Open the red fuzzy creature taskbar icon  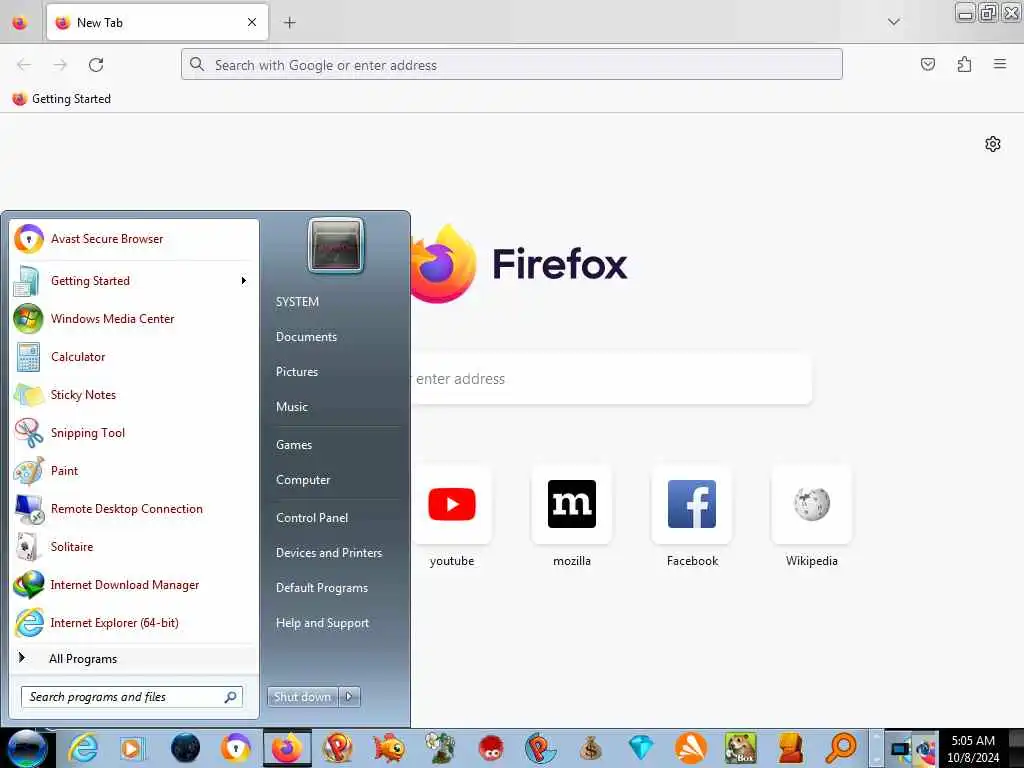[x=490, y=748]
